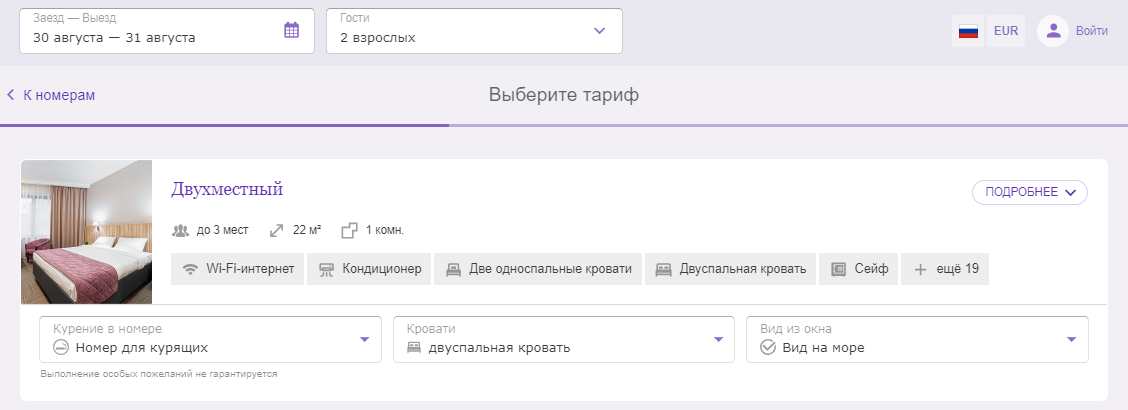Change currency with EUR button
The width and height of the screenshot is (1128, 410).
[x=1006, y=31]
